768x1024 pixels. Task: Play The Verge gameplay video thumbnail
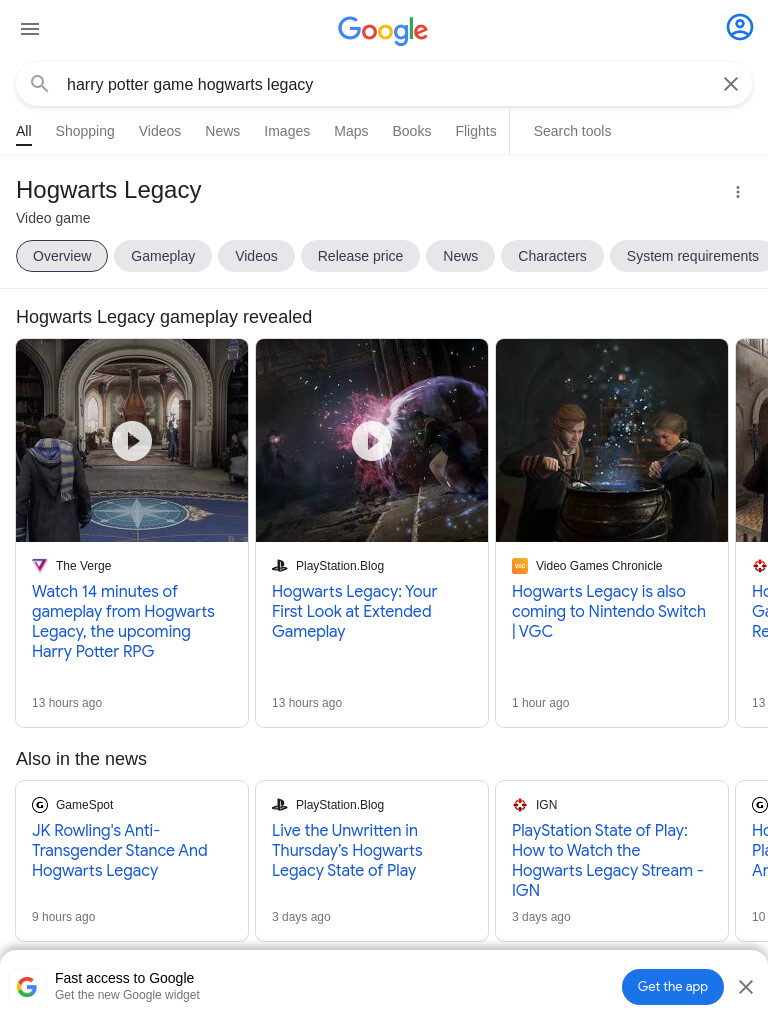coord(132,440)
